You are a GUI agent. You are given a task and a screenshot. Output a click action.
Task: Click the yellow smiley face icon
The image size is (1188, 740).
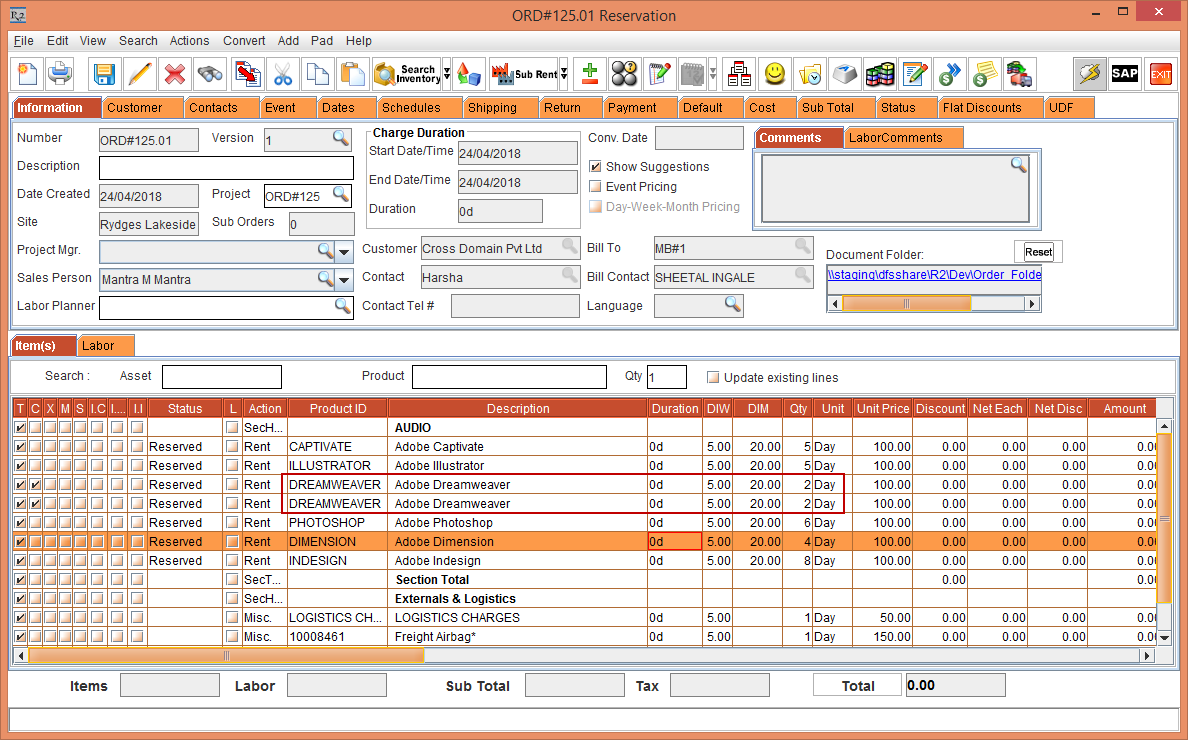(775, 74)
